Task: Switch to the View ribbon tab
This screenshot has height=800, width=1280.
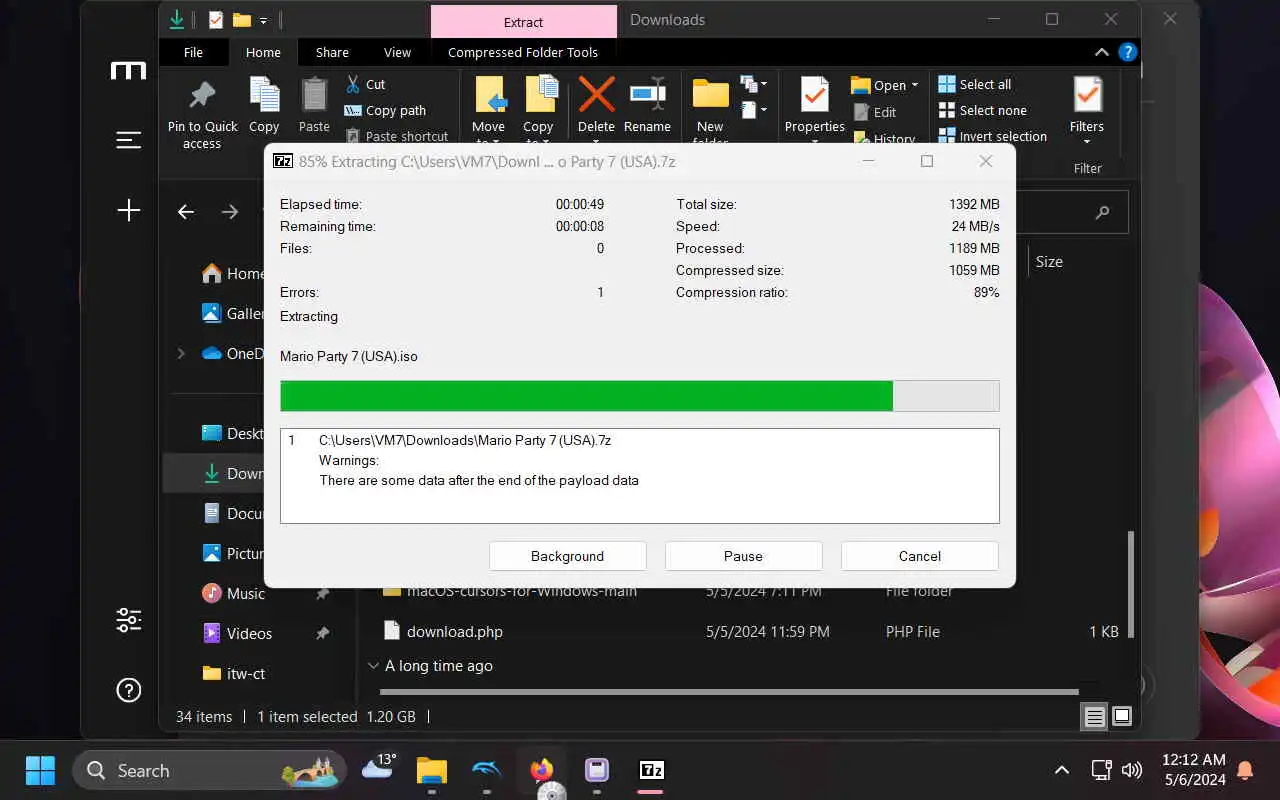Action: pyautogui.click(x=397, y=52)
